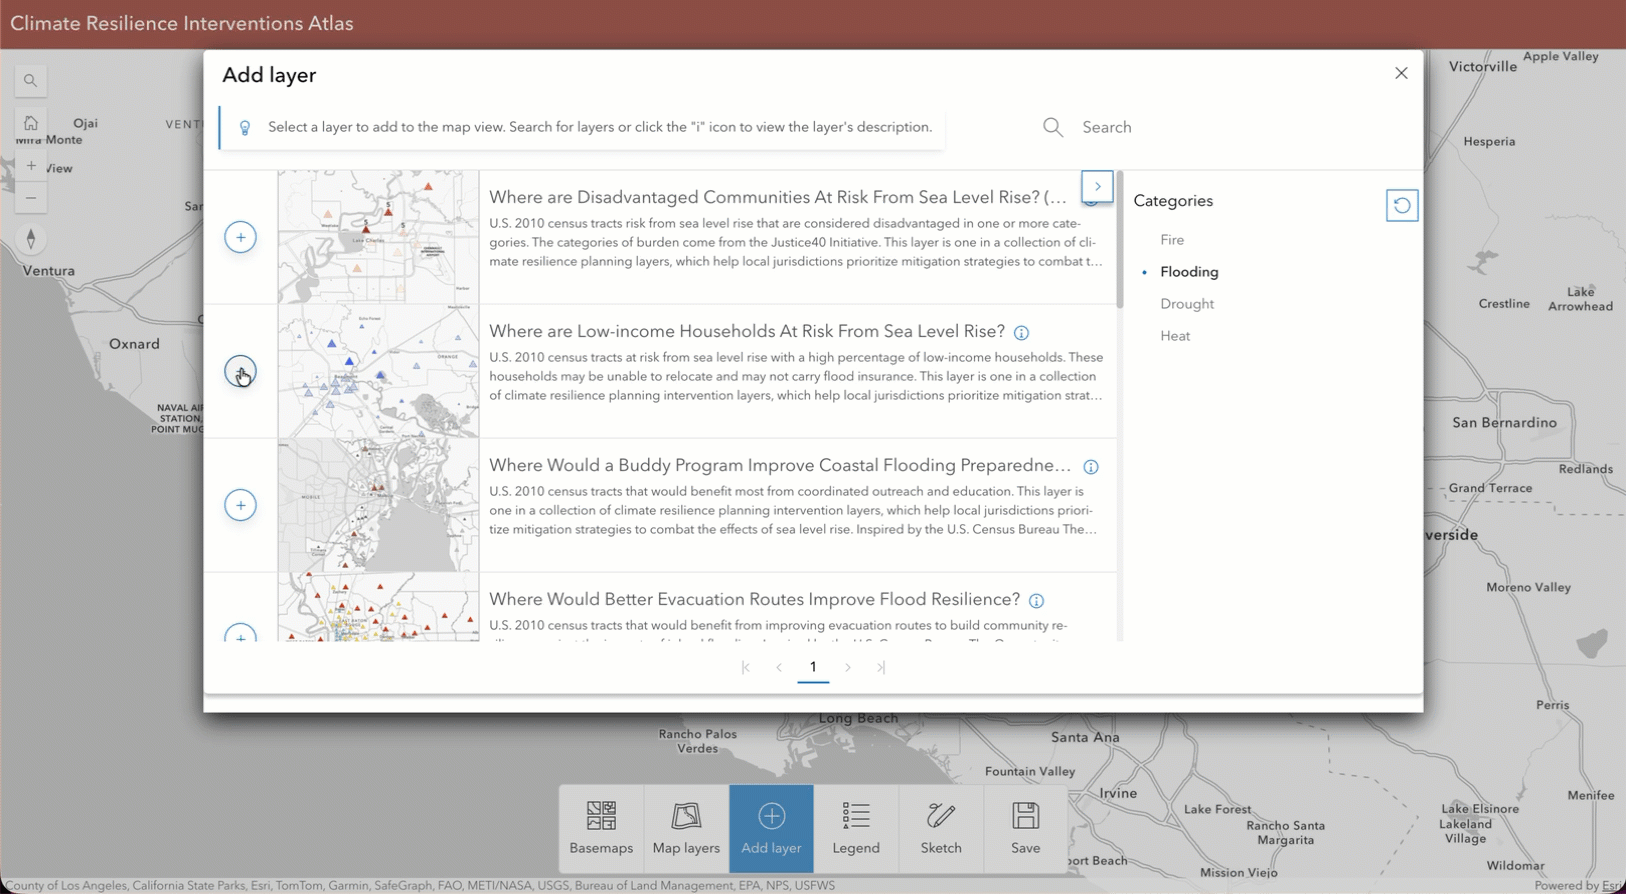The image size is (1626, 894).
Task: Select the Drought category
Action: pyautogui.click(x=1187, y=304)
